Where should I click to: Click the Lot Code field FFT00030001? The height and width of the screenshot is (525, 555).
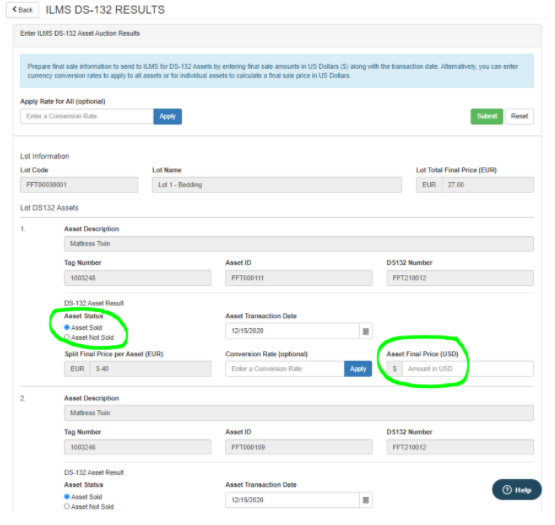pyautogui.click(x=79, y=185)
